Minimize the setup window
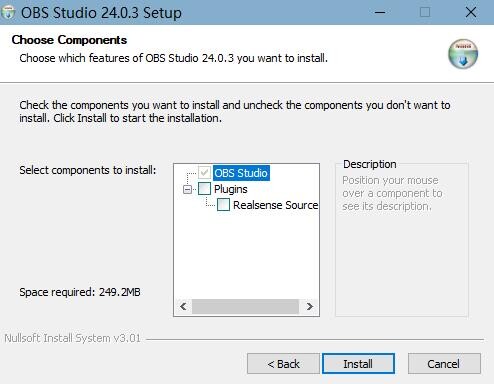494x384 pixels. coord(380,13)
